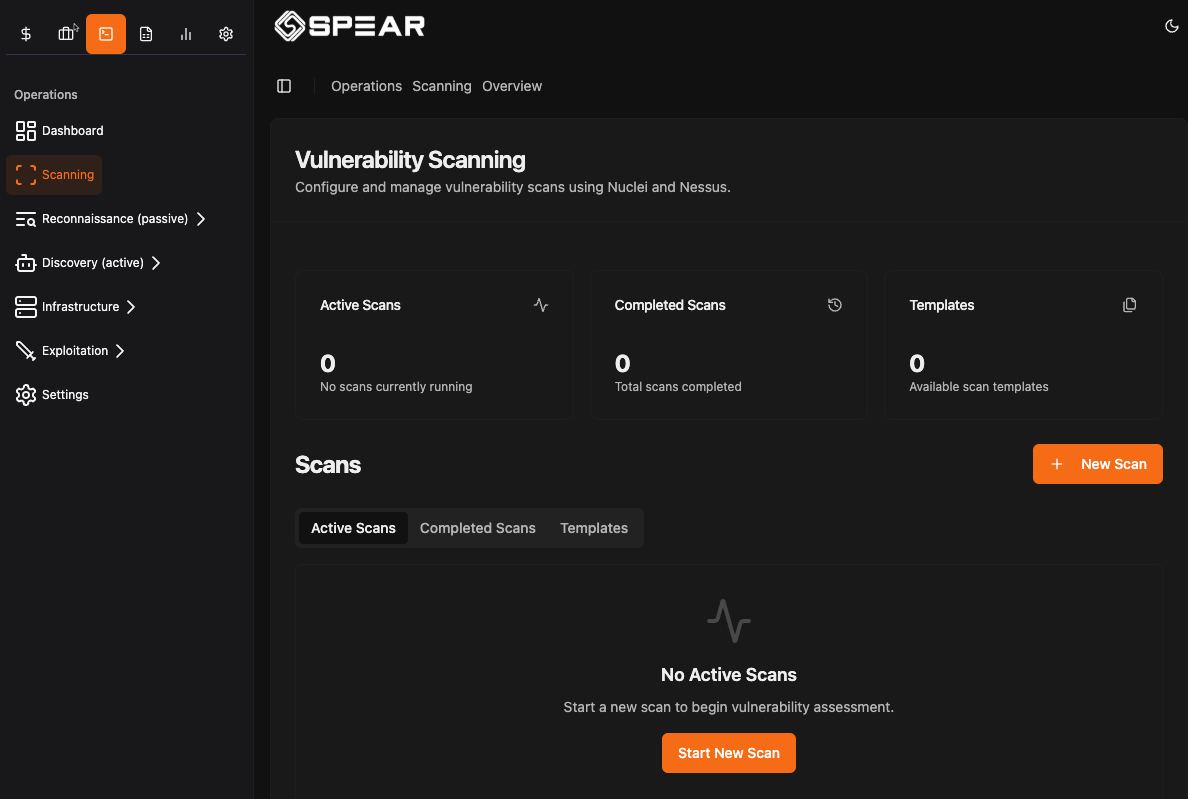1188x799 pixels.
Task: Click the history icon on Completed Scans card
Action: (835, 305)
